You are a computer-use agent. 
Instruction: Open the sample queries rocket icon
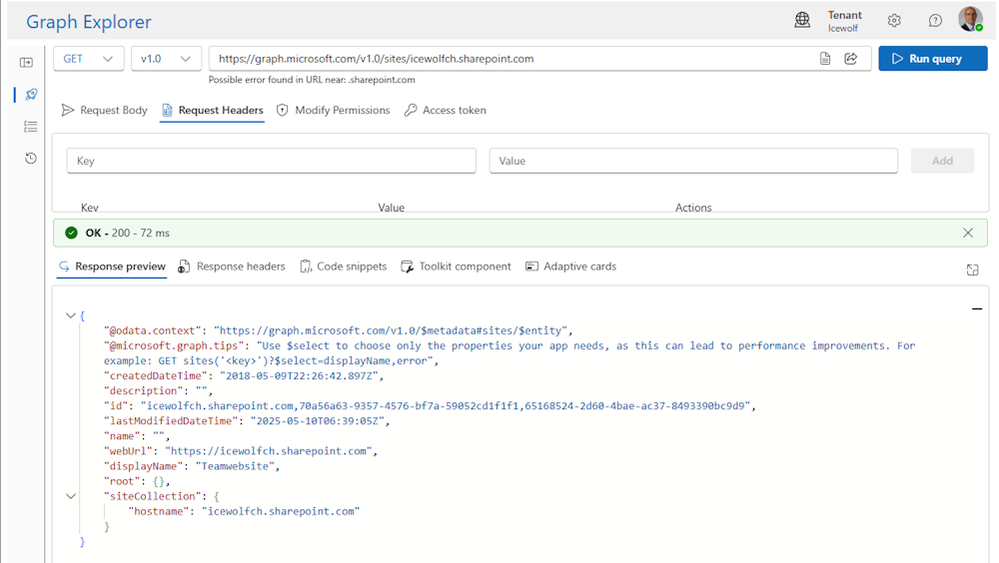[x=31, y=94]
